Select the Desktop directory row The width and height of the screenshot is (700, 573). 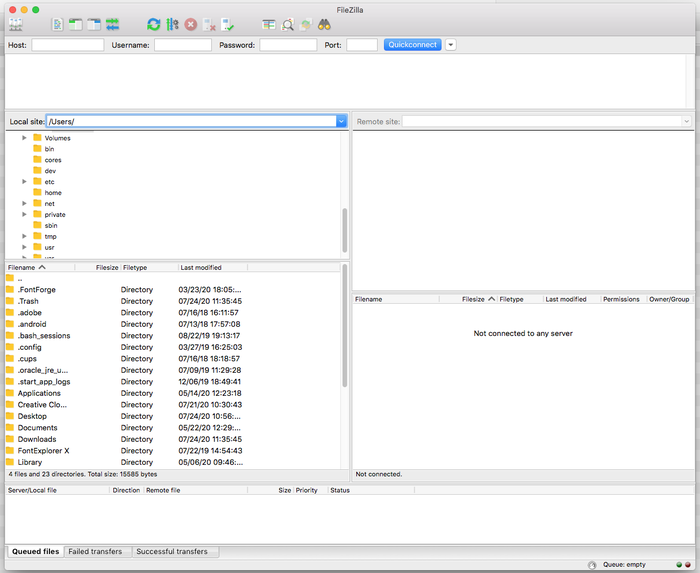(172, 416)
